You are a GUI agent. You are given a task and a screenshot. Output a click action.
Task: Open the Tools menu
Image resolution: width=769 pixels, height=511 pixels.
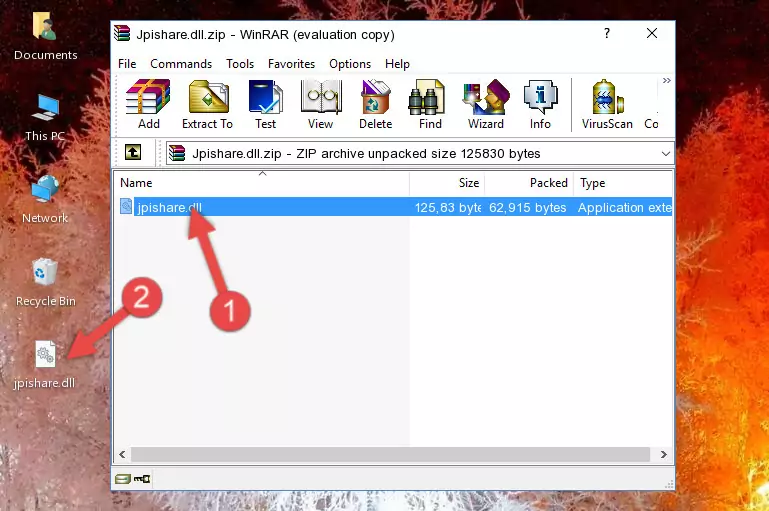(x=240, y=64)
